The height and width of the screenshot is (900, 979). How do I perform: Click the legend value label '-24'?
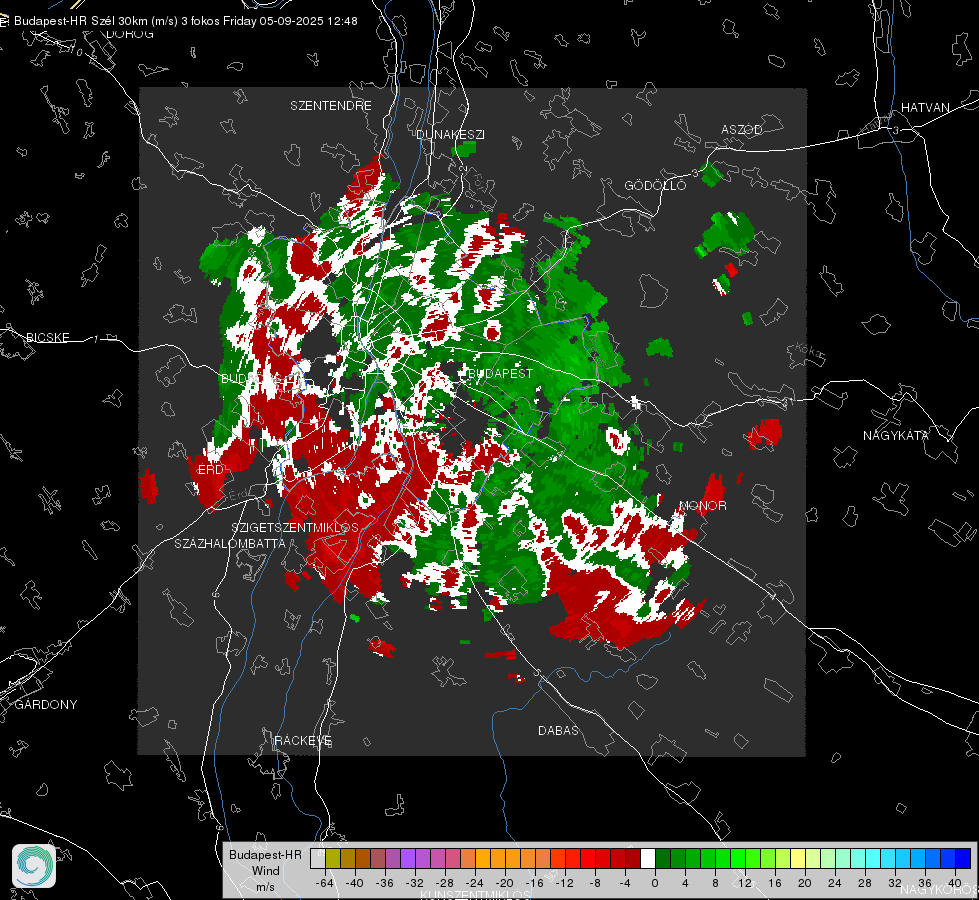(474, 883)
